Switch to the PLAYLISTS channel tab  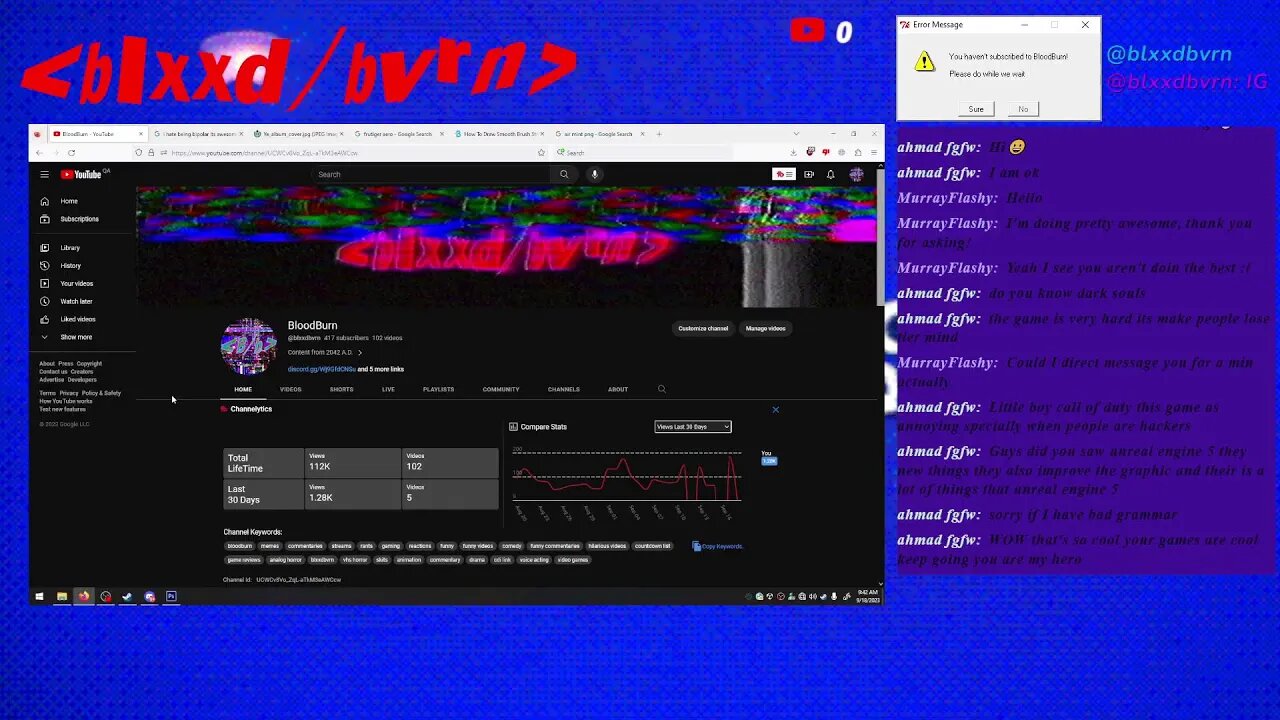(438, 389)
